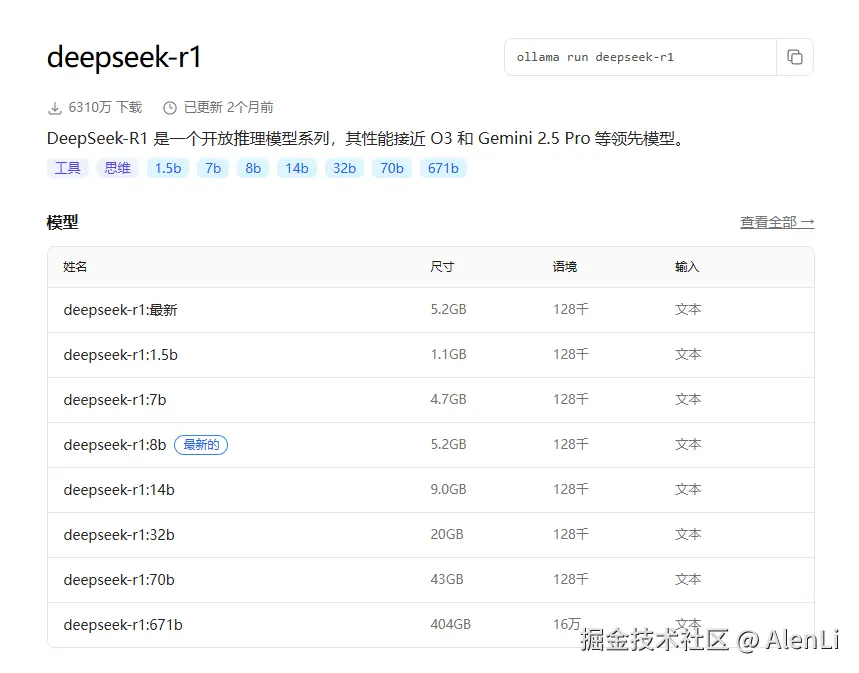Open deepseek-r1:14b model row

431,489
